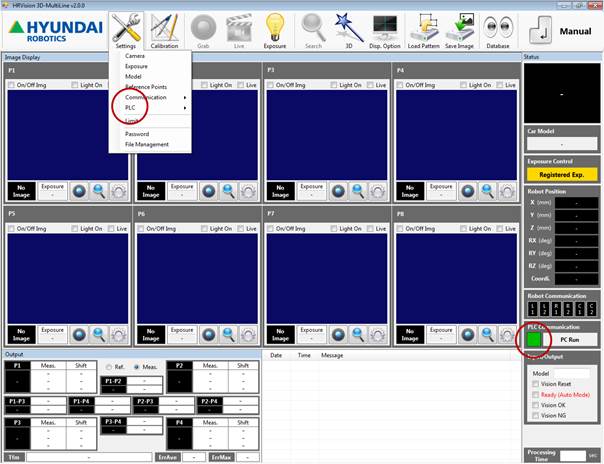Open the 3D wand tool
This screenshot has height=464, width=604.
point(349,31)
